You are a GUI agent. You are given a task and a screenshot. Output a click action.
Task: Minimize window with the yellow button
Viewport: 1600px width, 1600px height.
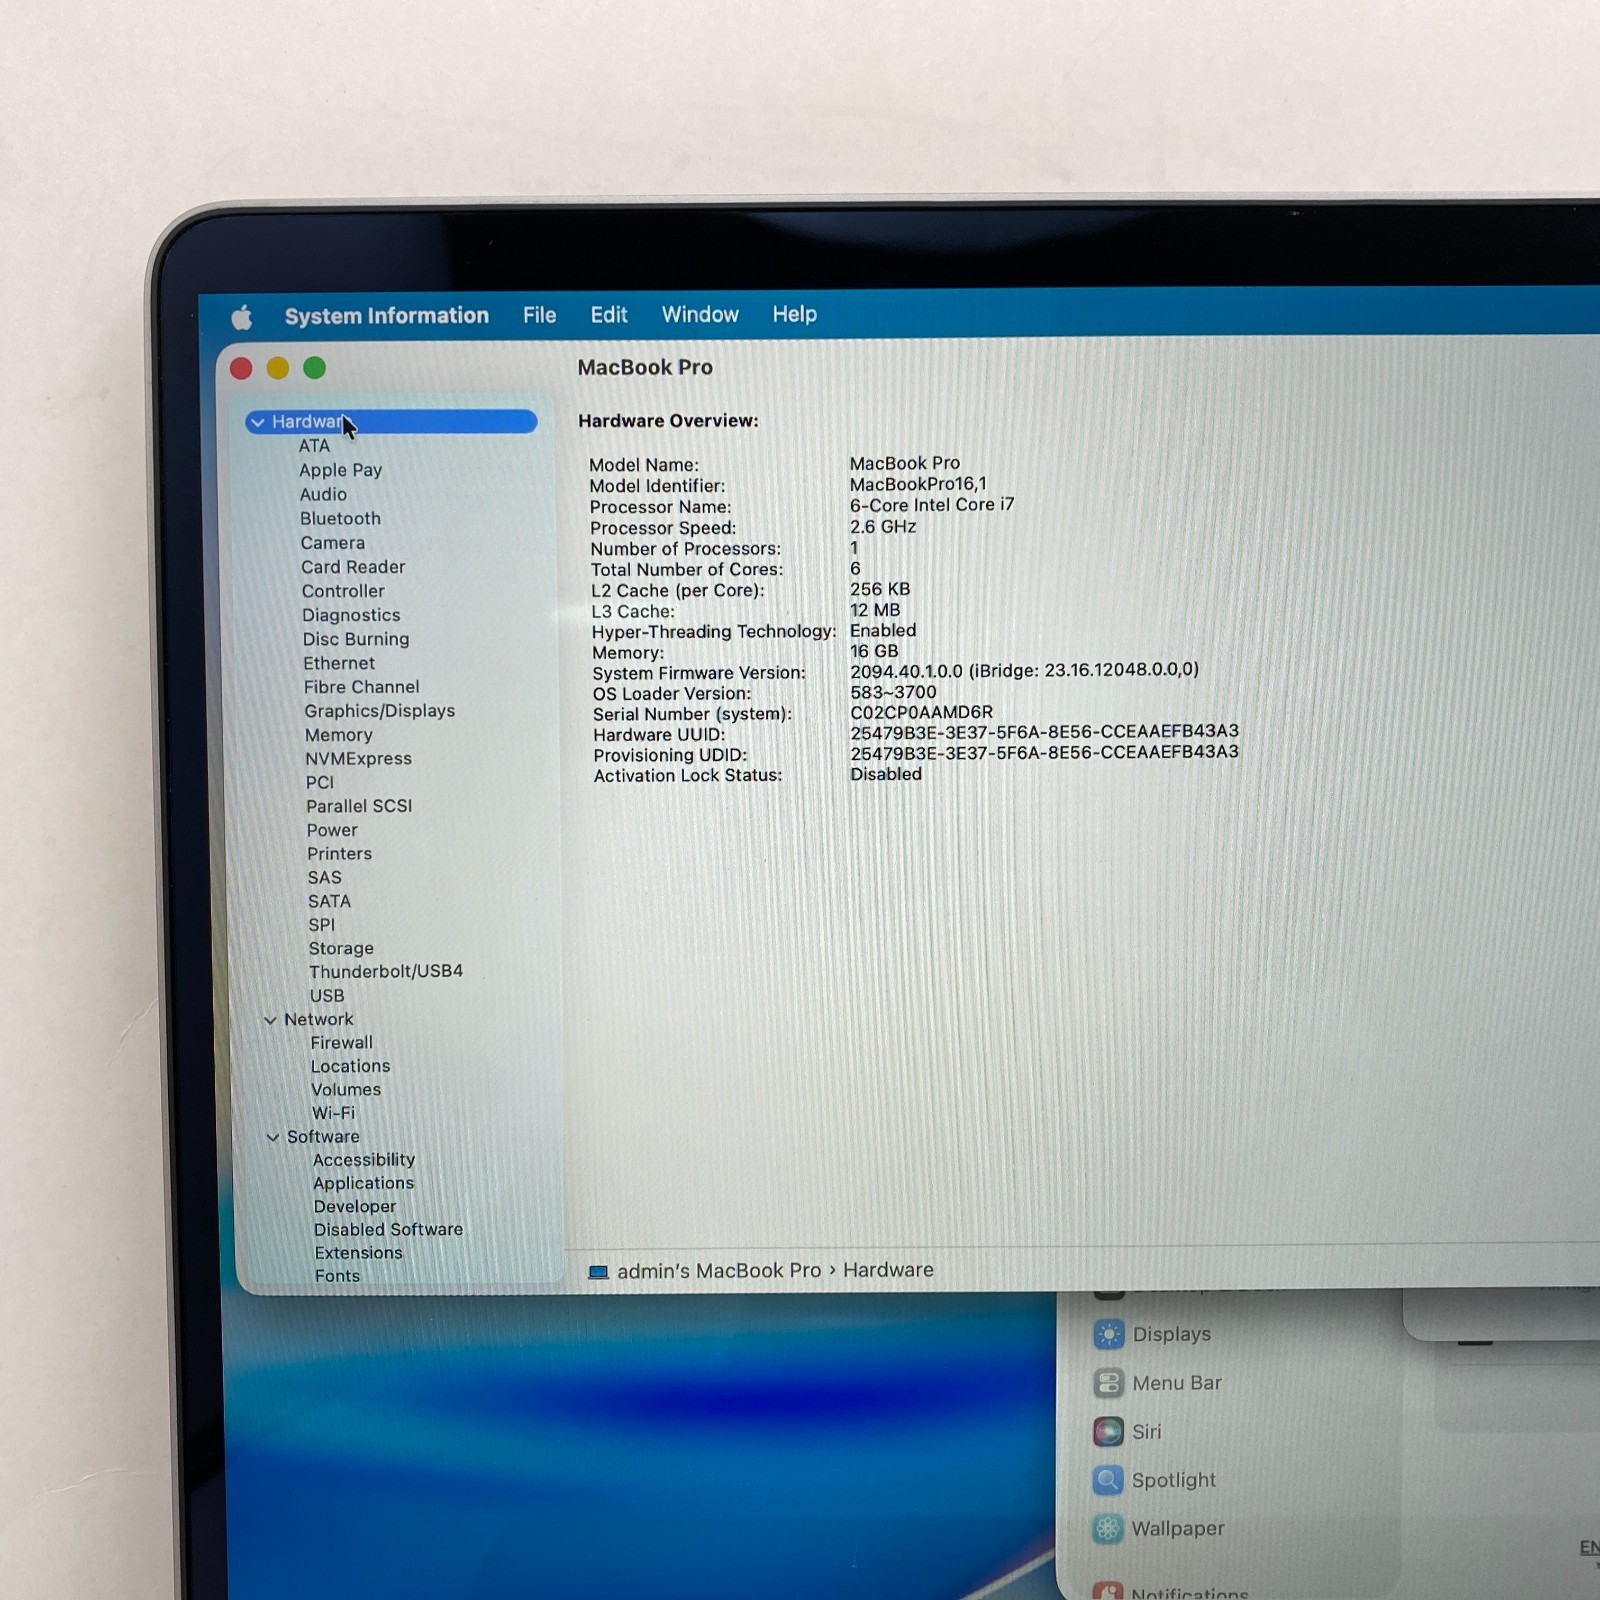278,368
